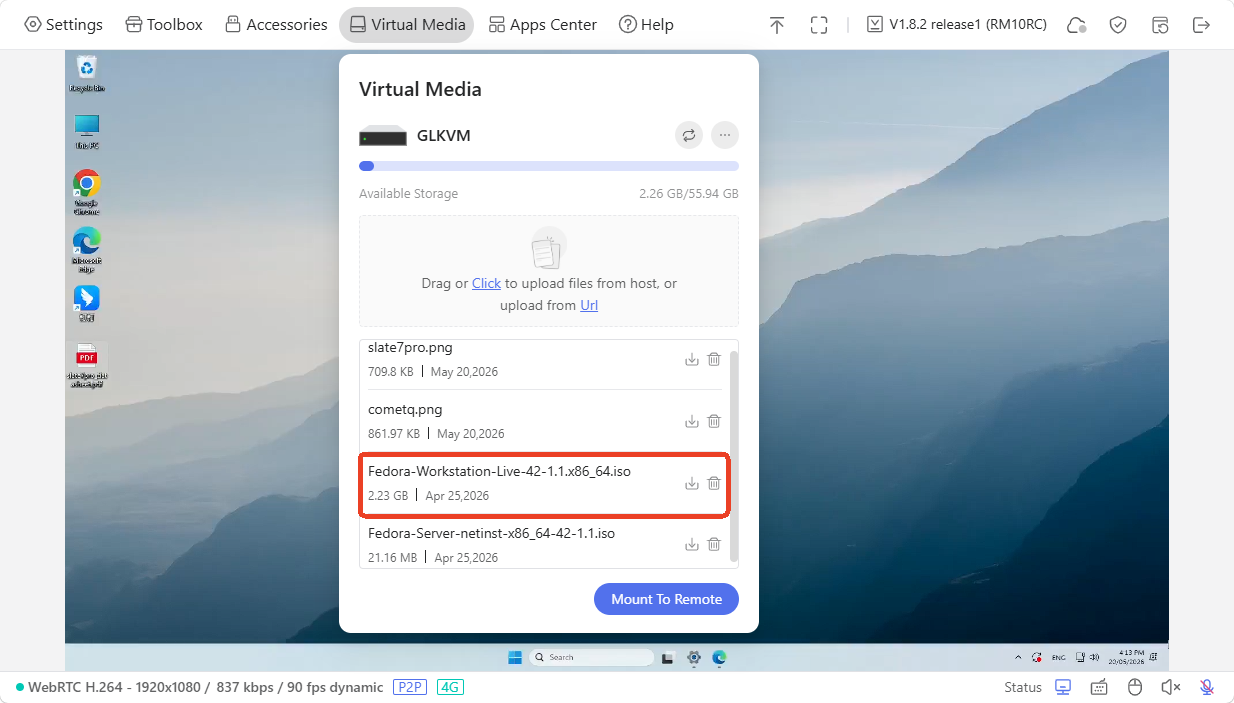Click the remote taskbar Search box

click(590, 657)
